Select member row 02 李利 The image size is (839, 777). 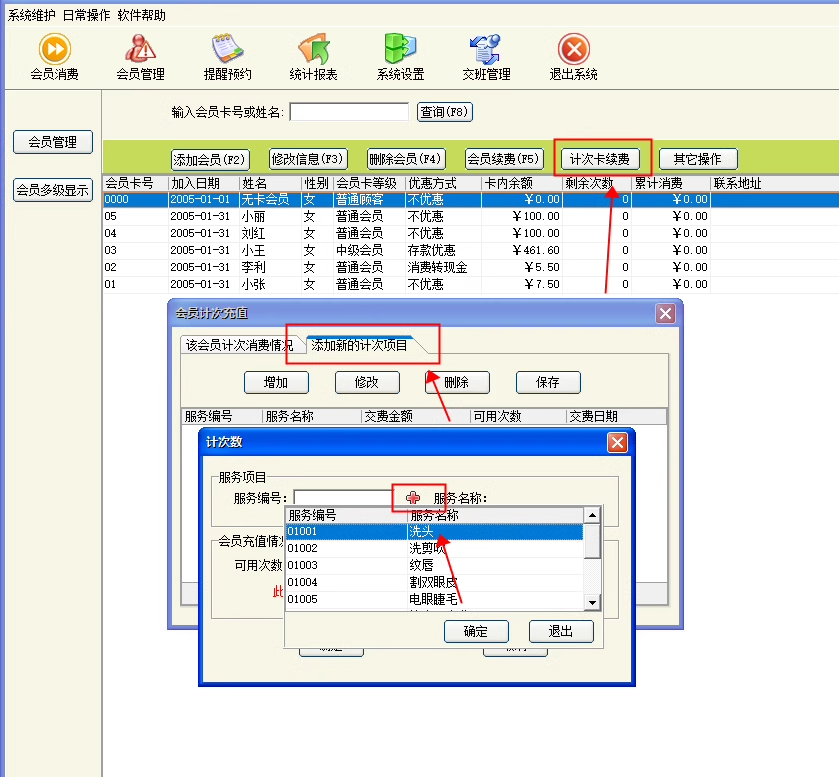[471, 267]
